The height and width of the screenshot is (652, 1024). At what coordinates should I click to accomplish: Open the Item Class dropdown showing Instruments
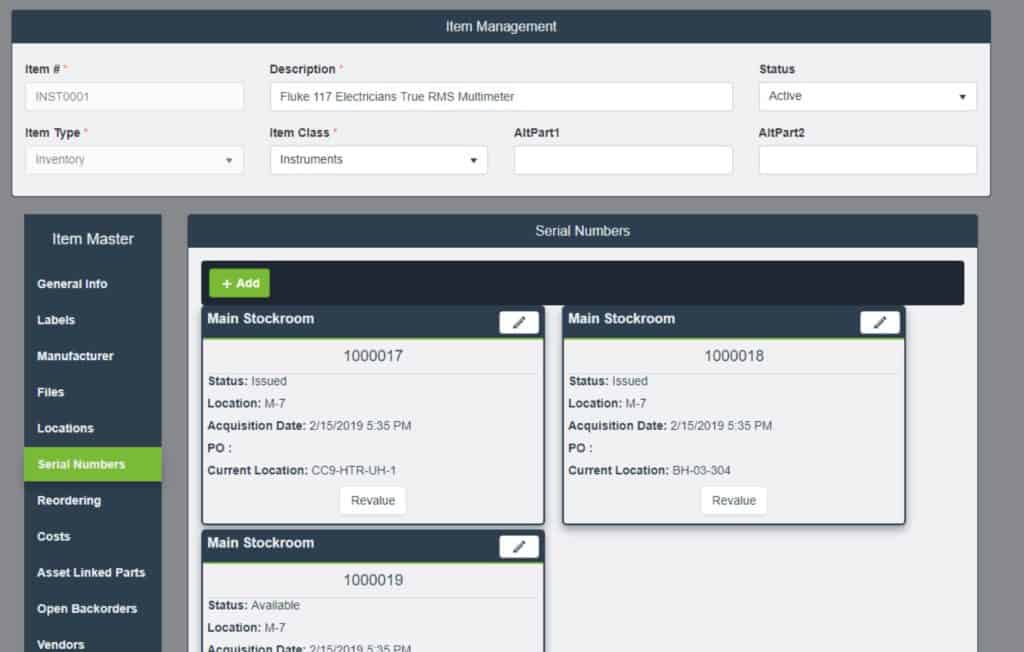pyautogui.click(x=378, y=160)
